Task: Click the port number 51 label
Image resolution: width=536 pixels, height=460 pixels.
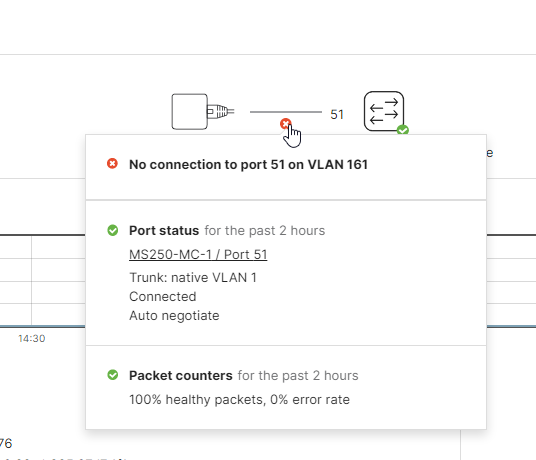Action: click(x=337, y=114)
